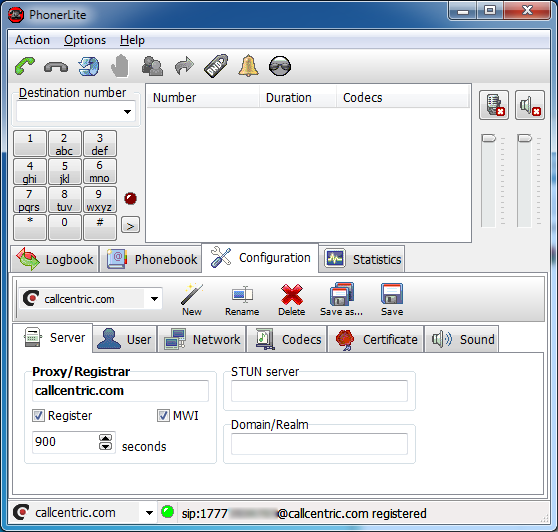Click the Proxy/Registrar input field

(x=120, y=391)
